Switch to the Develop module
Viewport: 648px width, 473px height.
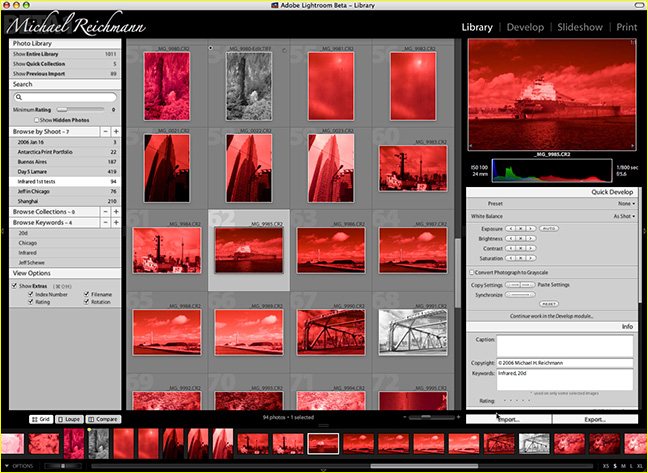pyautogui.click(x=525, y=27)
